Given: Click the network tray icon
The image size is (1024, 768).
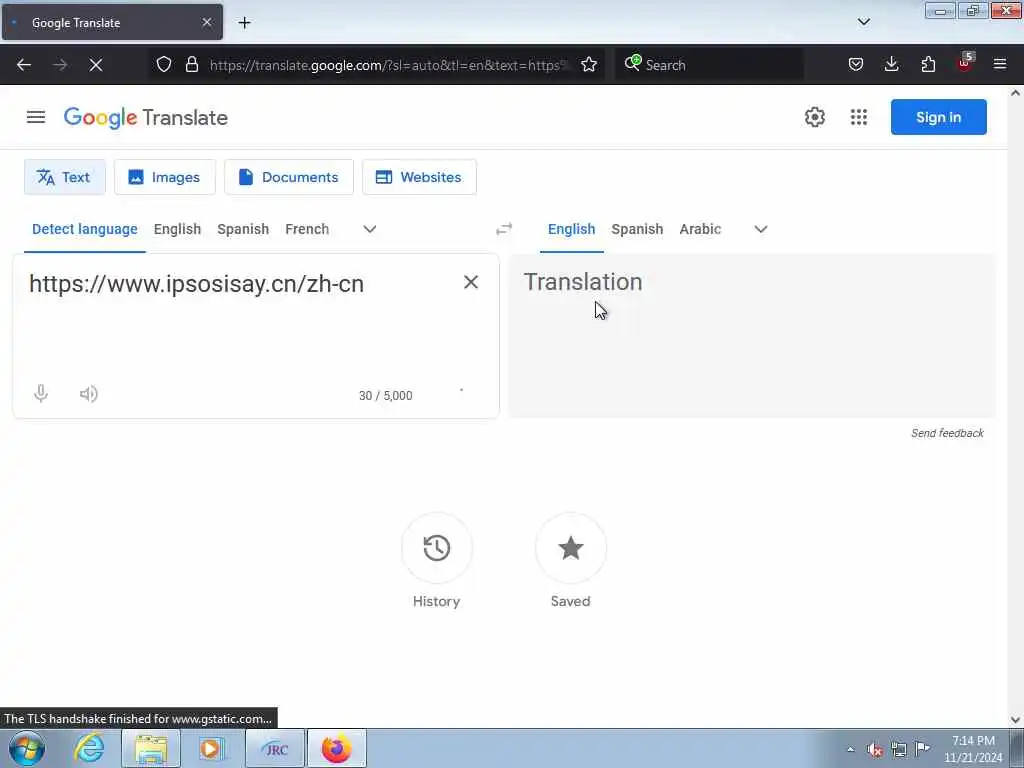Looking at the screenshot, I should (899, 750).
